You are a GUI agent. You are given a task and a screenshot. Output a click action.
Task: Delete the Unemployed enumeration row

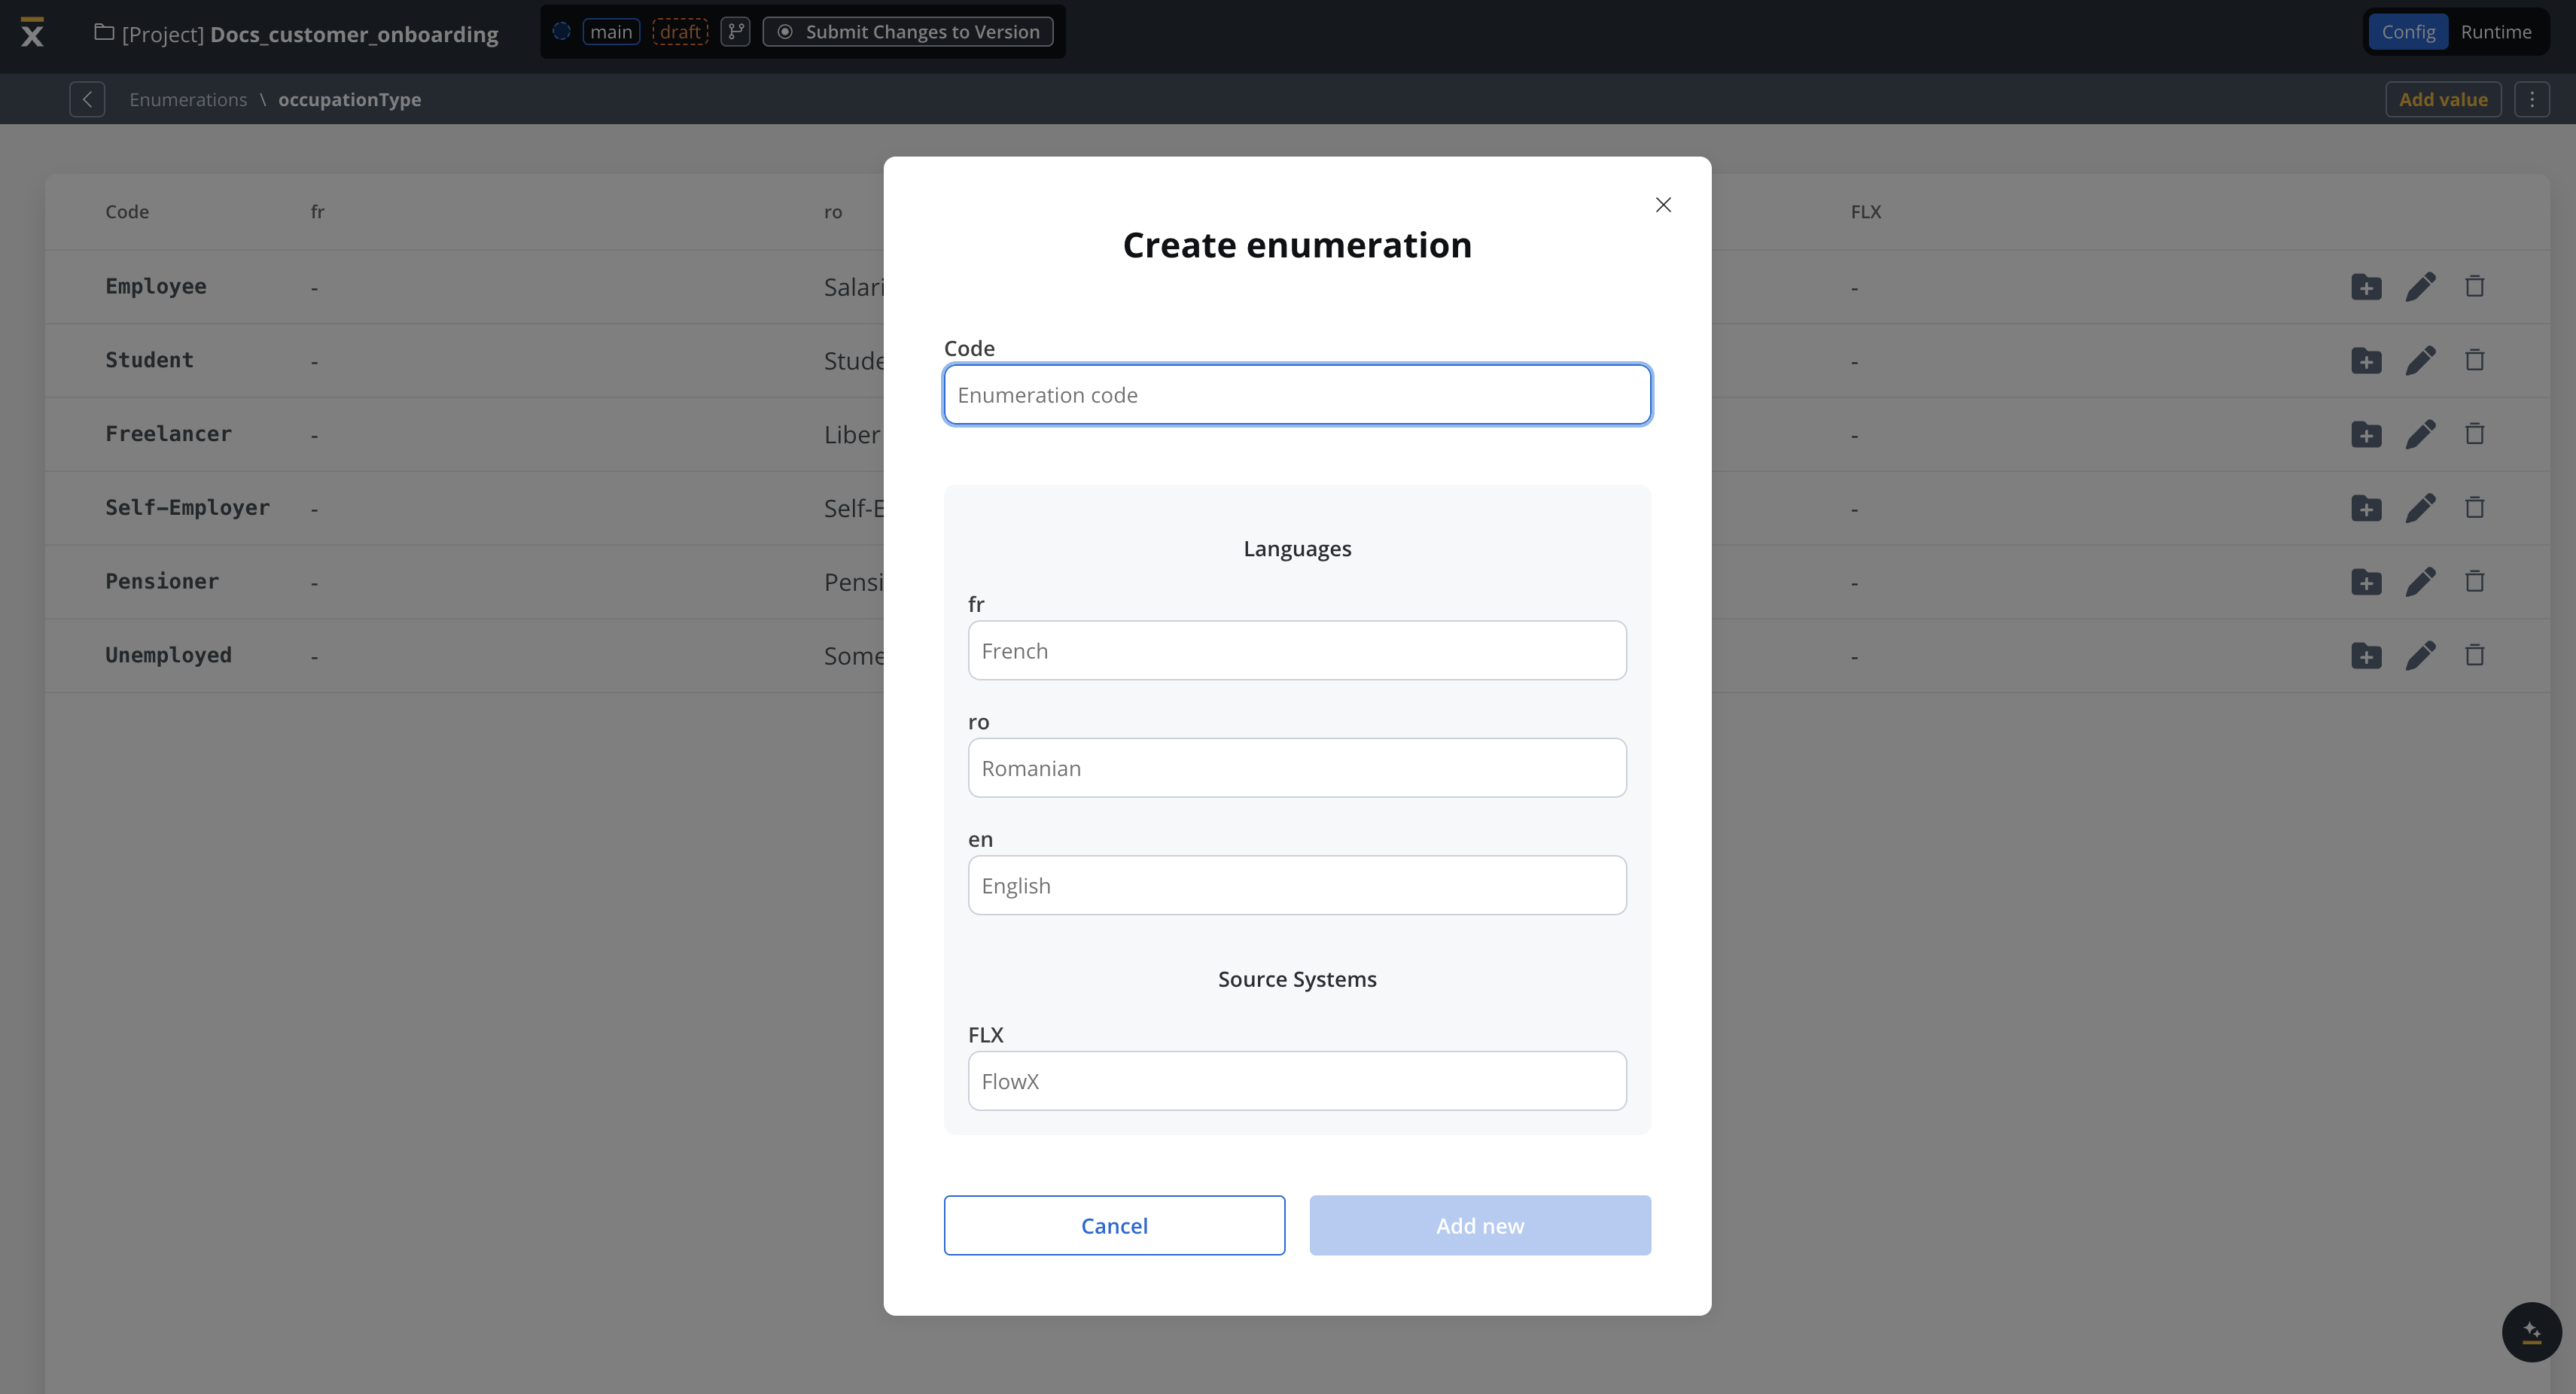click(2475, 656)
